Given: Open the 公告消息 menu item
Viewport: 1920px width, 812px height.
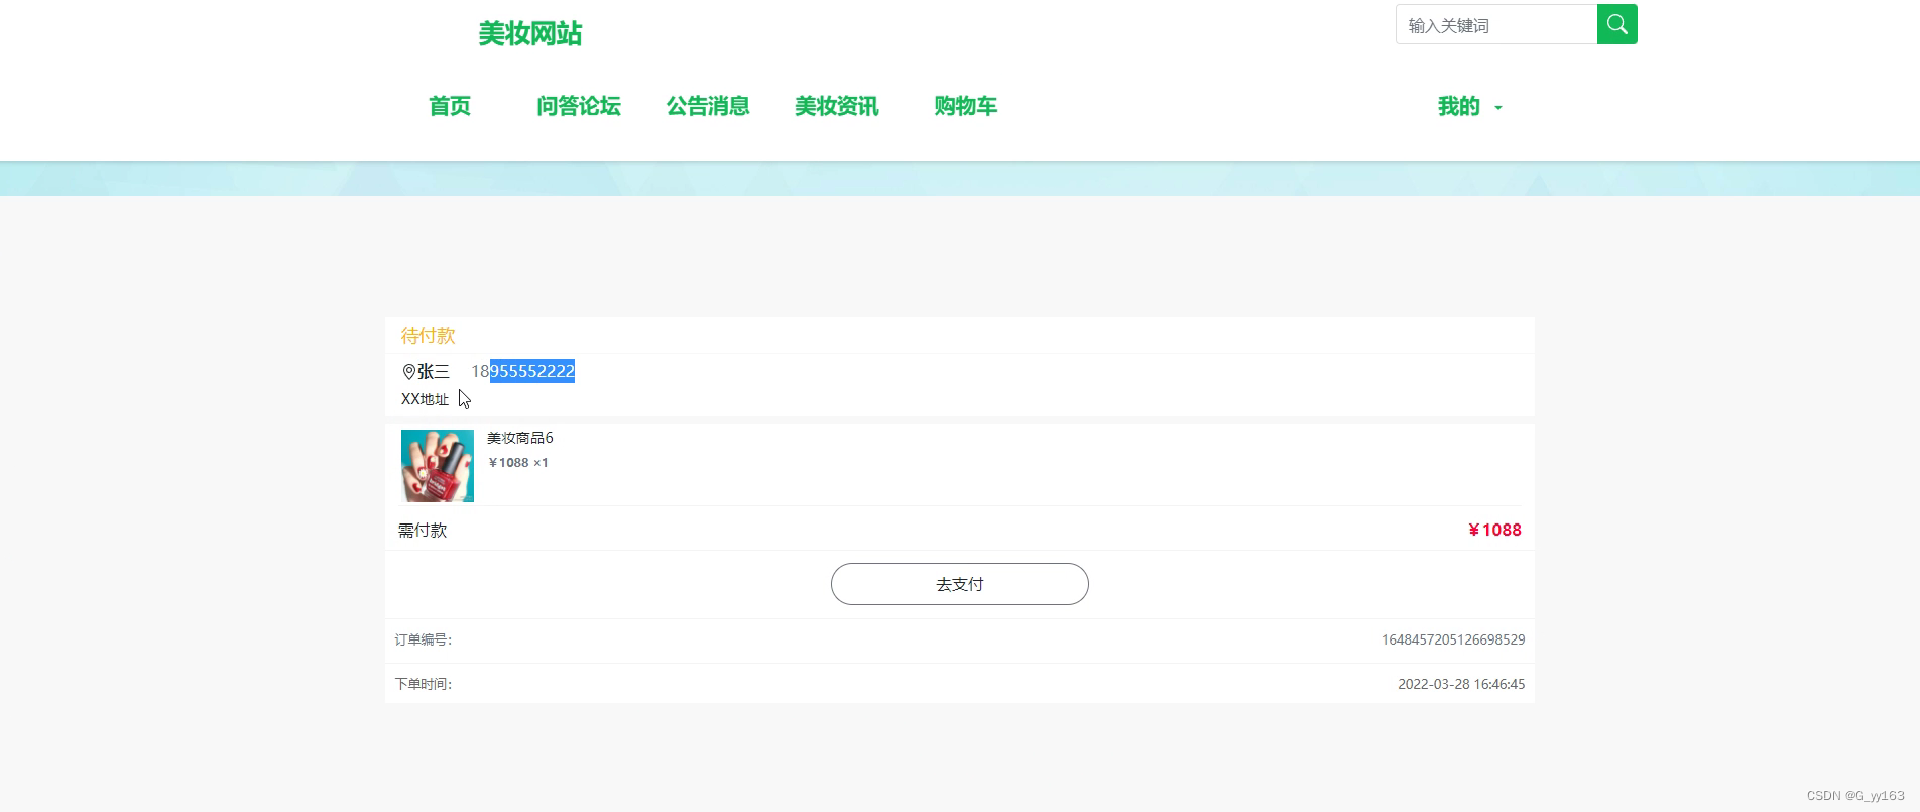Looking at the screenshot, I should (708, 106).
